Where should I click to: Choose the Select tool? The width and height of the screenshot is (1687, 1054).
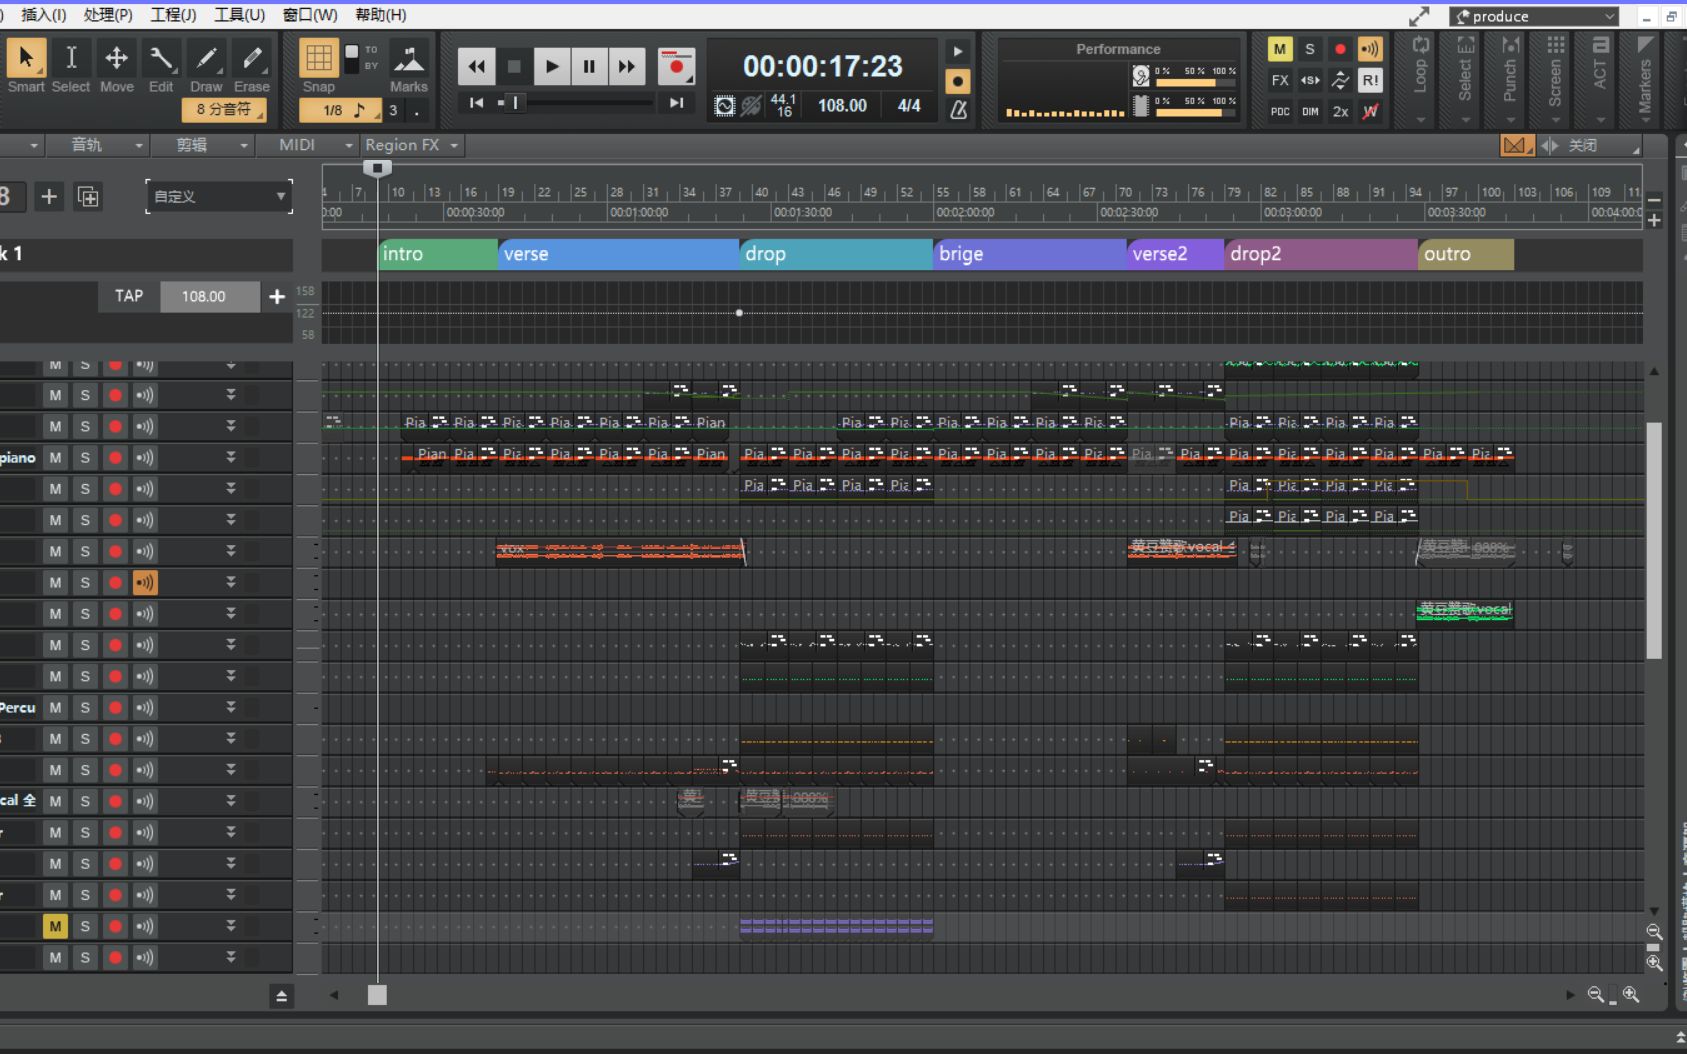point(71,59)
